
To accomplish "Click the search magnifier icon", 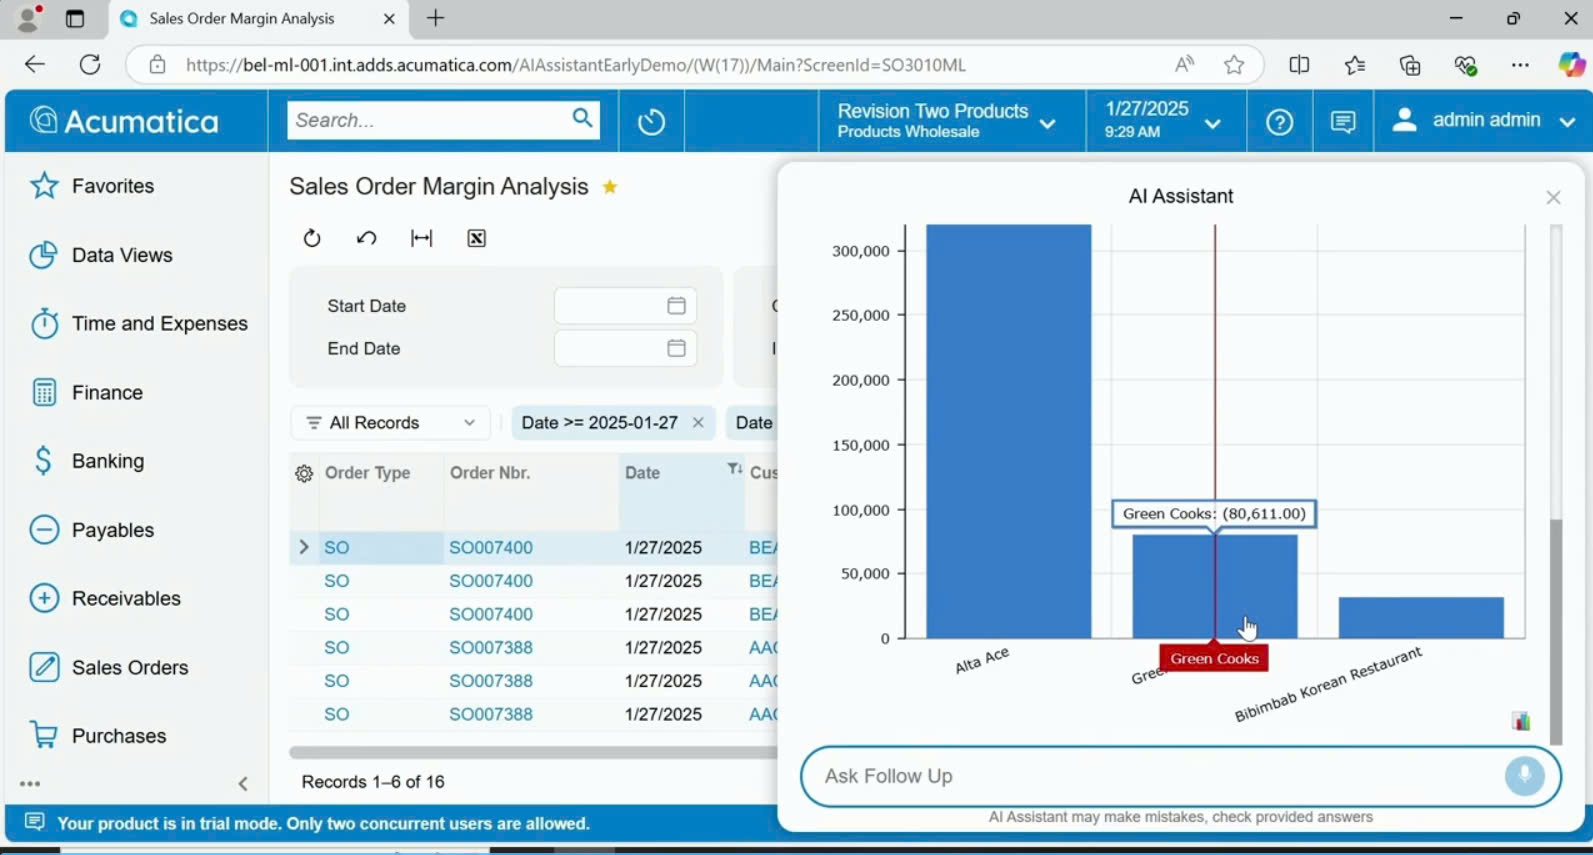I will point(583,119).
